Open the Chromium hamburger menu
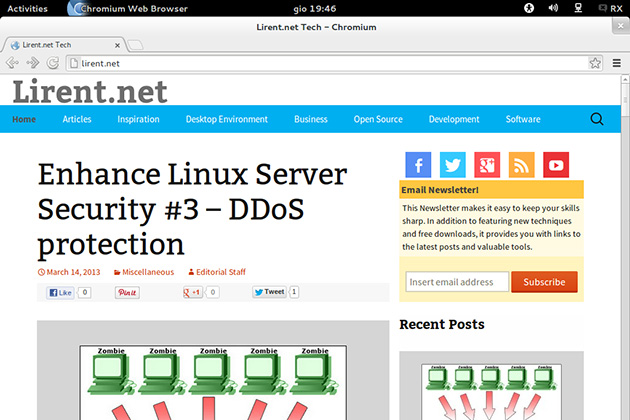 point(616,63)
